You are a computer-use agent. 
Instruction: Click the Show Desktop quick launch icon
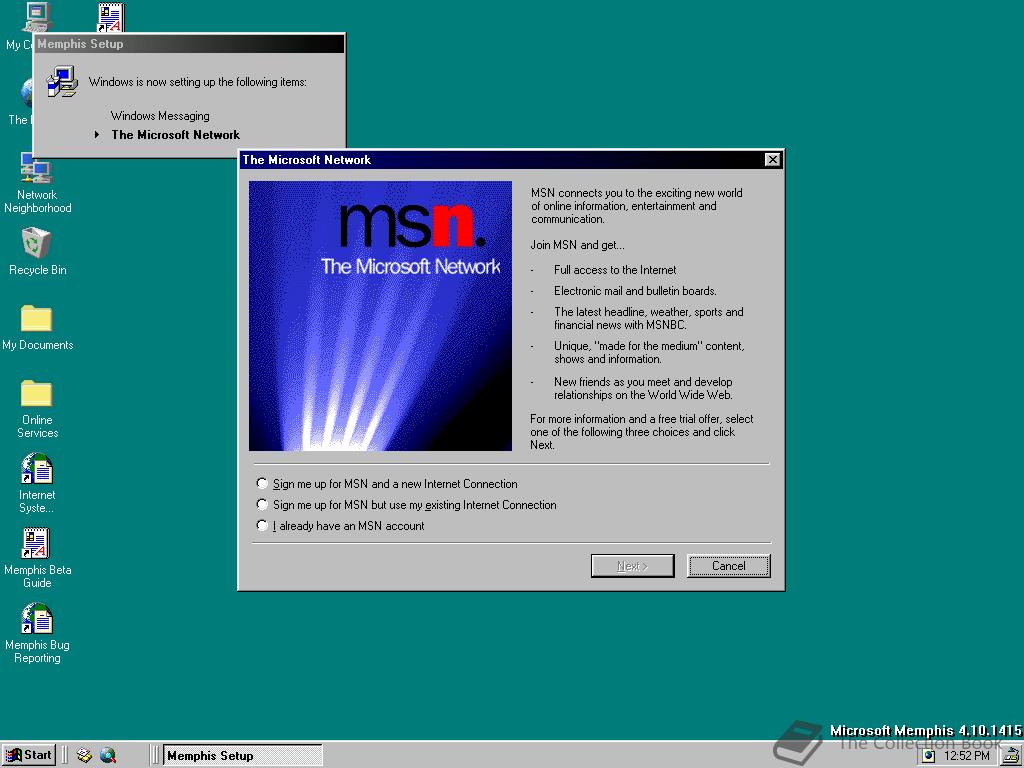tap(84, 755)
